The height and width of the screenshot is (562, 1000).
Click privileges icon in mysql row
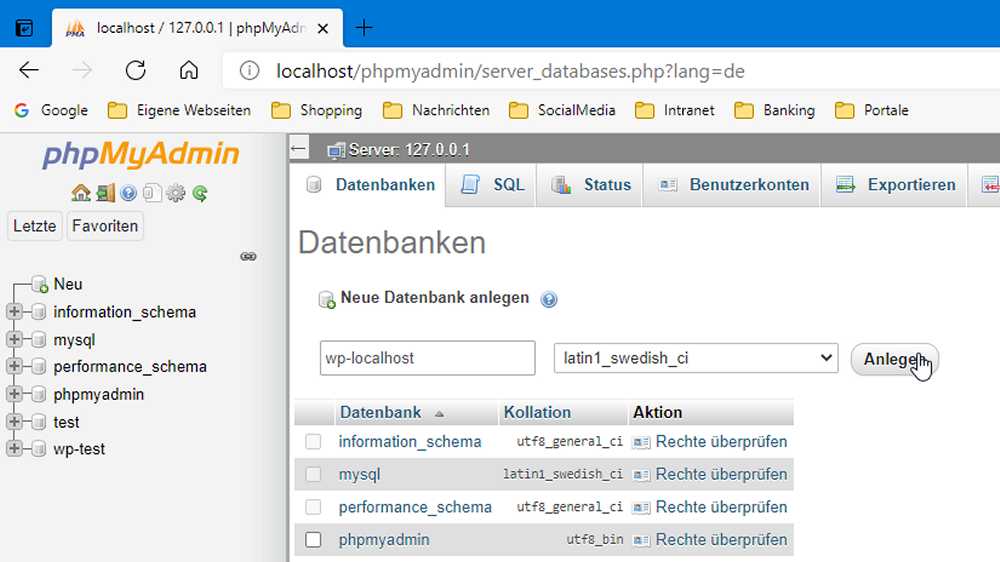[x=640, y=475]
